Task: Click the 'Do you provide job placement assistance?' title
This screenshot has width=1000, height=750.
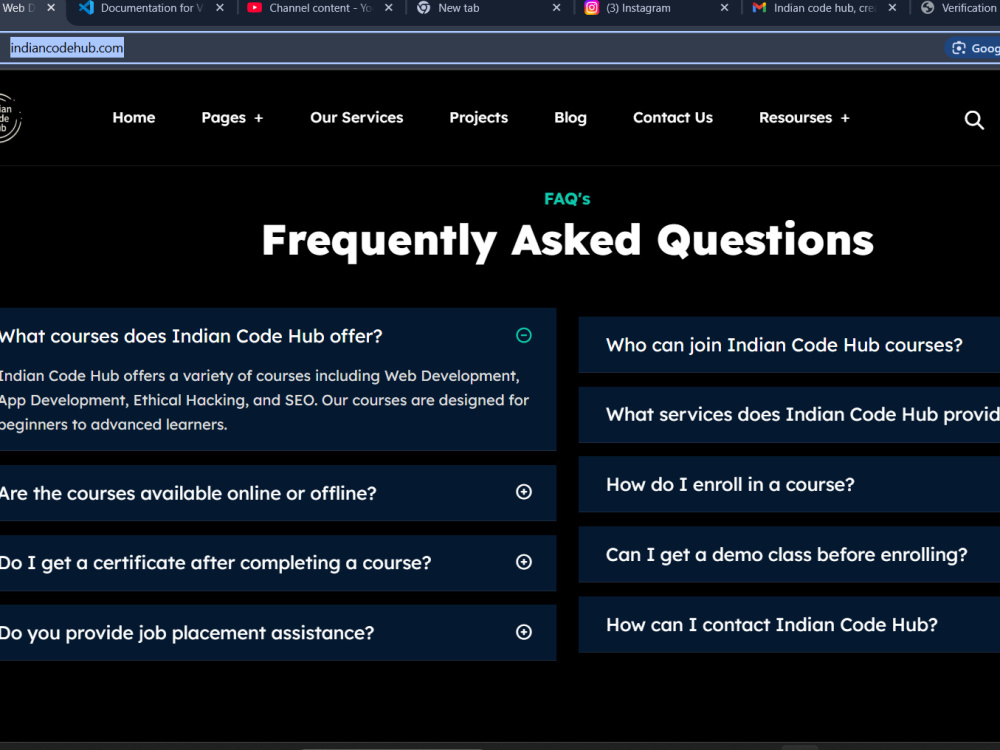Action: click(x=186, y=633)
